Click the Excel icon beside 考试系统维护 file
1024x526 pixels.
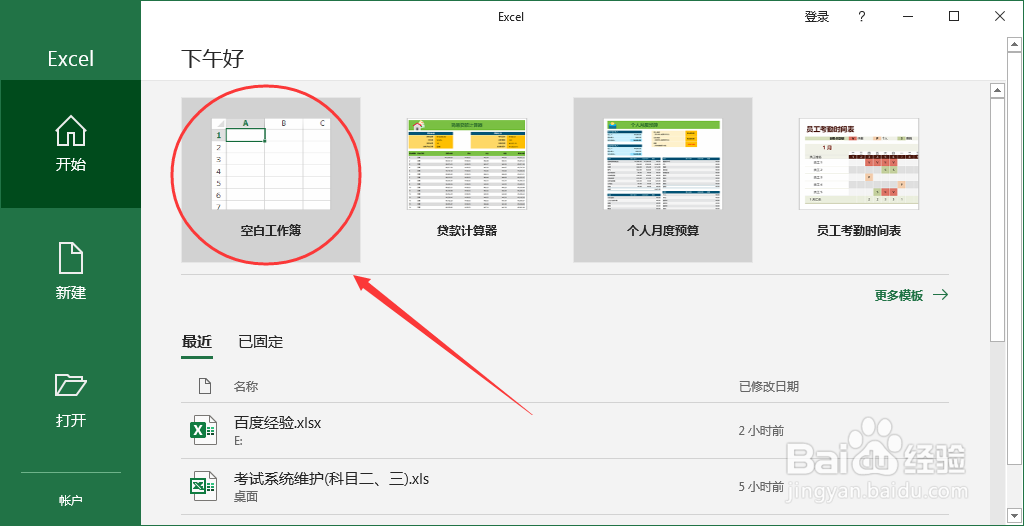(203, 486)
